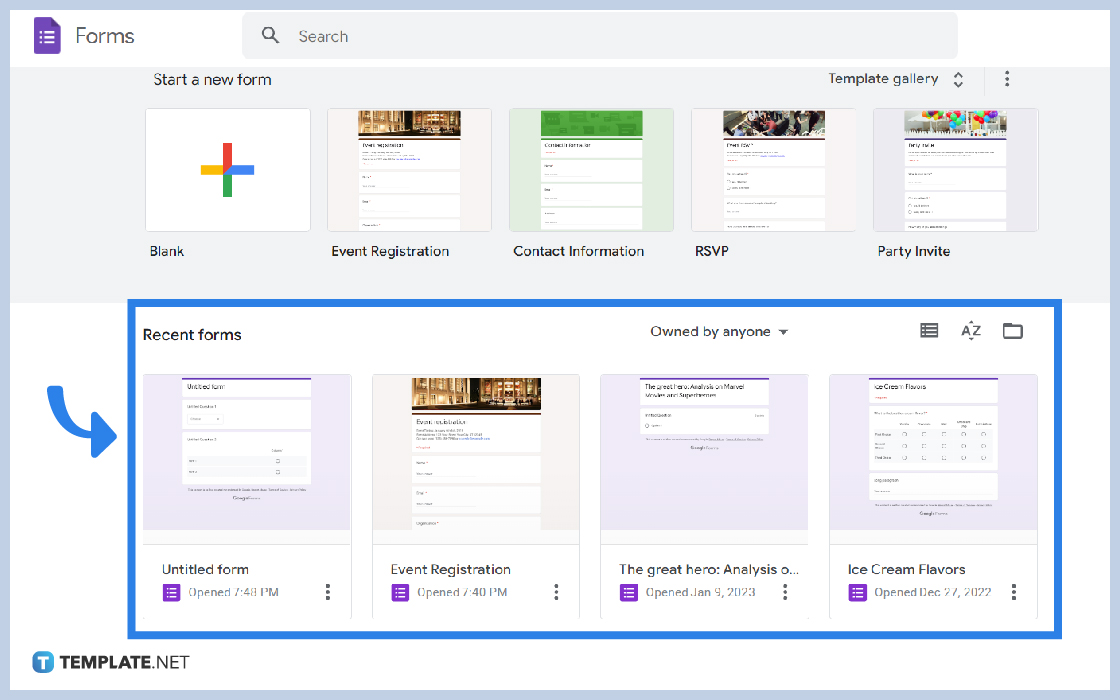The image size is (1120, 700).
Task: Open the AZ sort options icon
Action: 970,331
